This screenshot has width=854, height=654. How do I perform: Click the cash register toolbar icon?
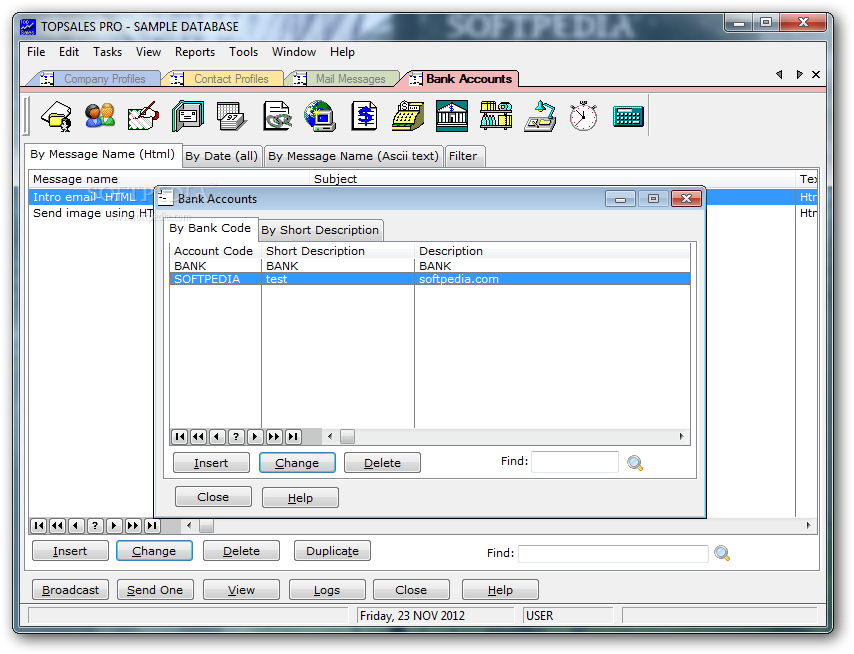[x=408, y=117]
